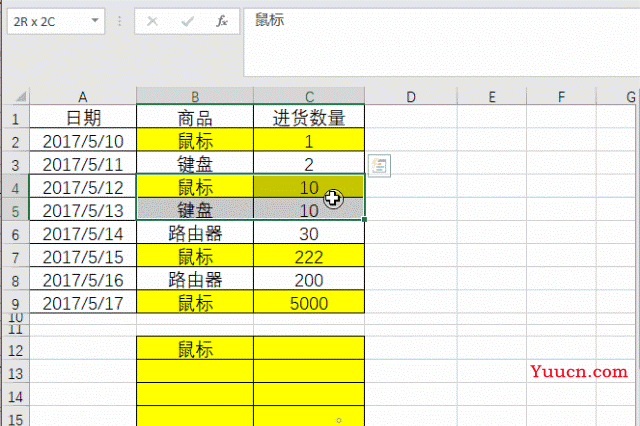
Task: Select column A header
Action: pos(83,96)
